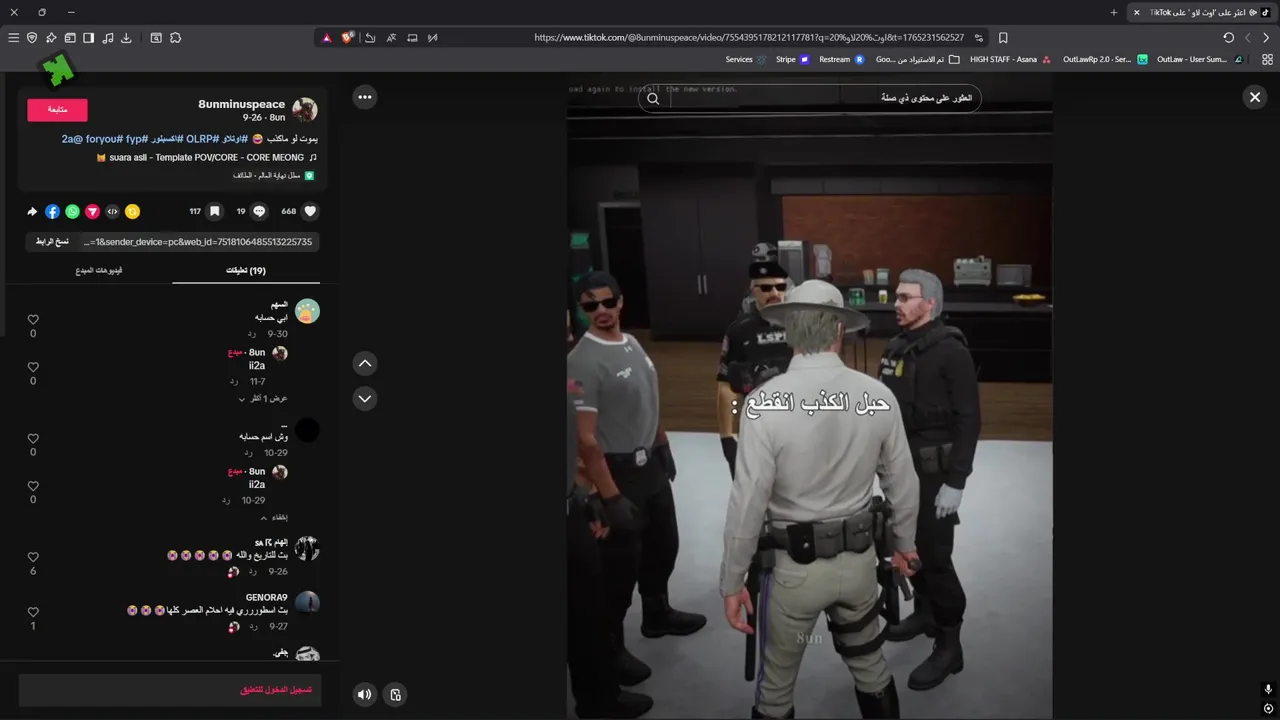Bookmark this page icon

pos(1003,38)
